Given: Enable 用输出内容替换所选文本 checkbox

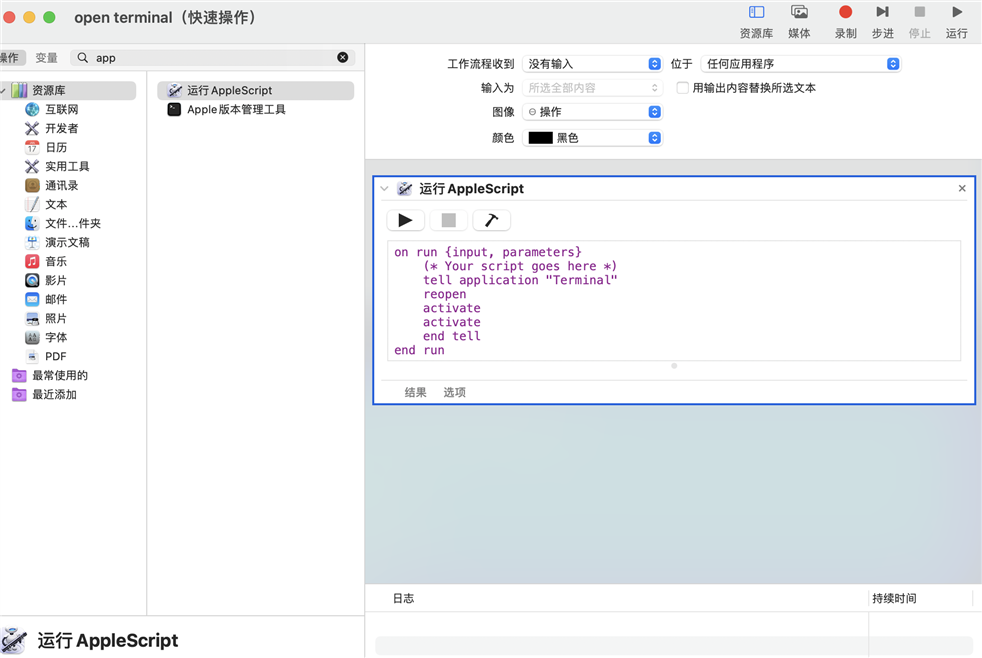Looking at the screenshot, I should tap(683, 88).
